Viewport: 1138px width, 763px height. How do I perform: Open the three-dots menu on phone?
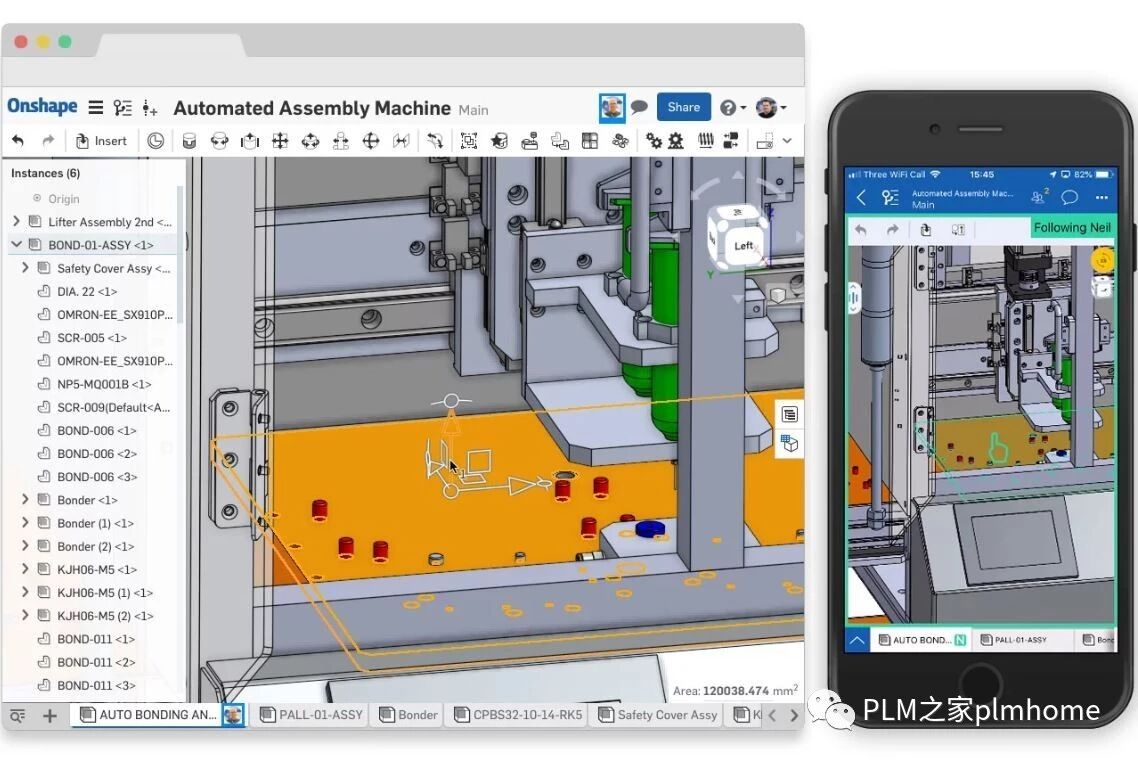(x=1102, y=197)
